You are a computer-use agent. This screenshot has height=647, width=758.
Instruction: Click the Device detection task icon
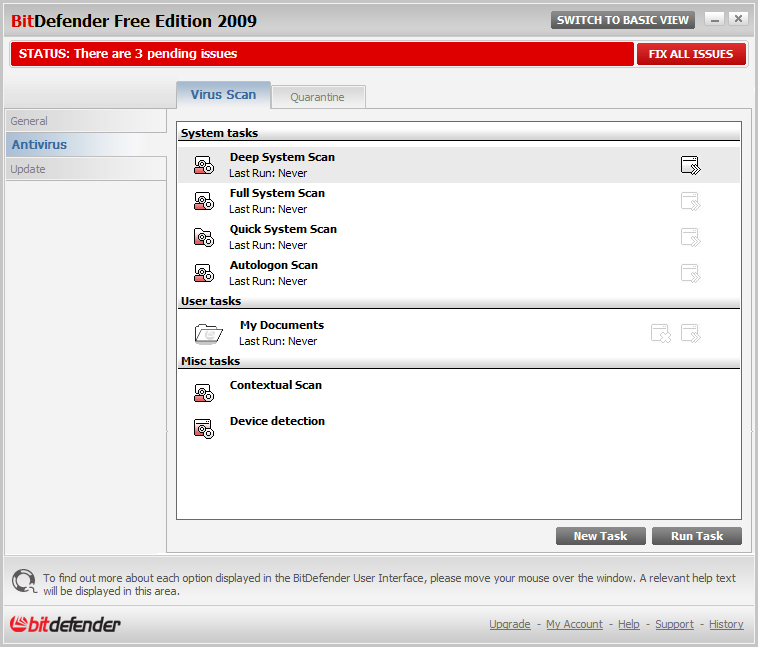[x=204, y=428]
